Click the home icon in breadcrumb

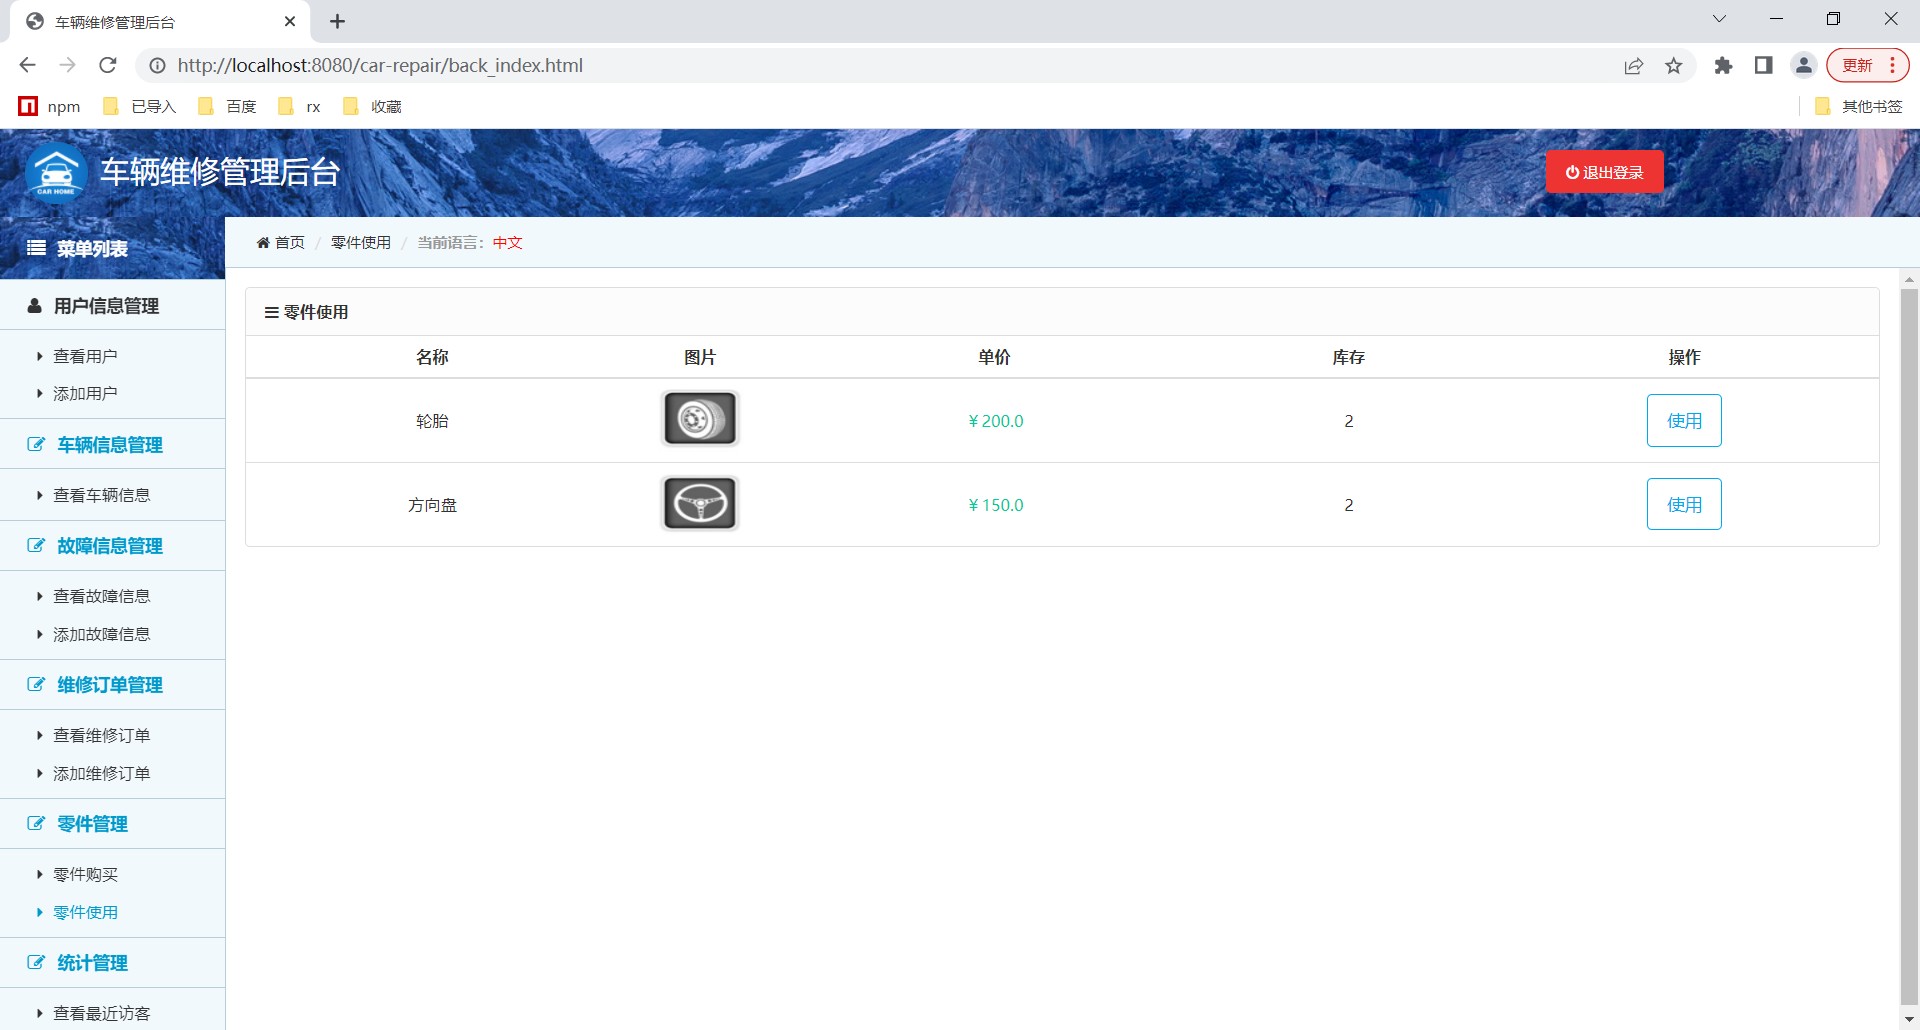click(x=263, y=243)
